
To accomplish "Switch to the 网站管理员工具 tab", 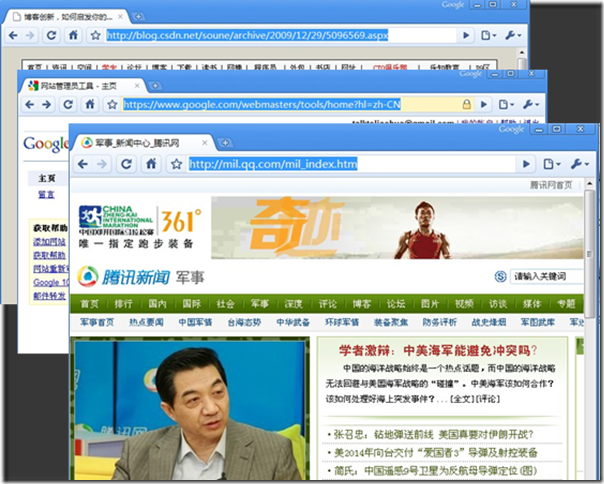I will 78,86.
